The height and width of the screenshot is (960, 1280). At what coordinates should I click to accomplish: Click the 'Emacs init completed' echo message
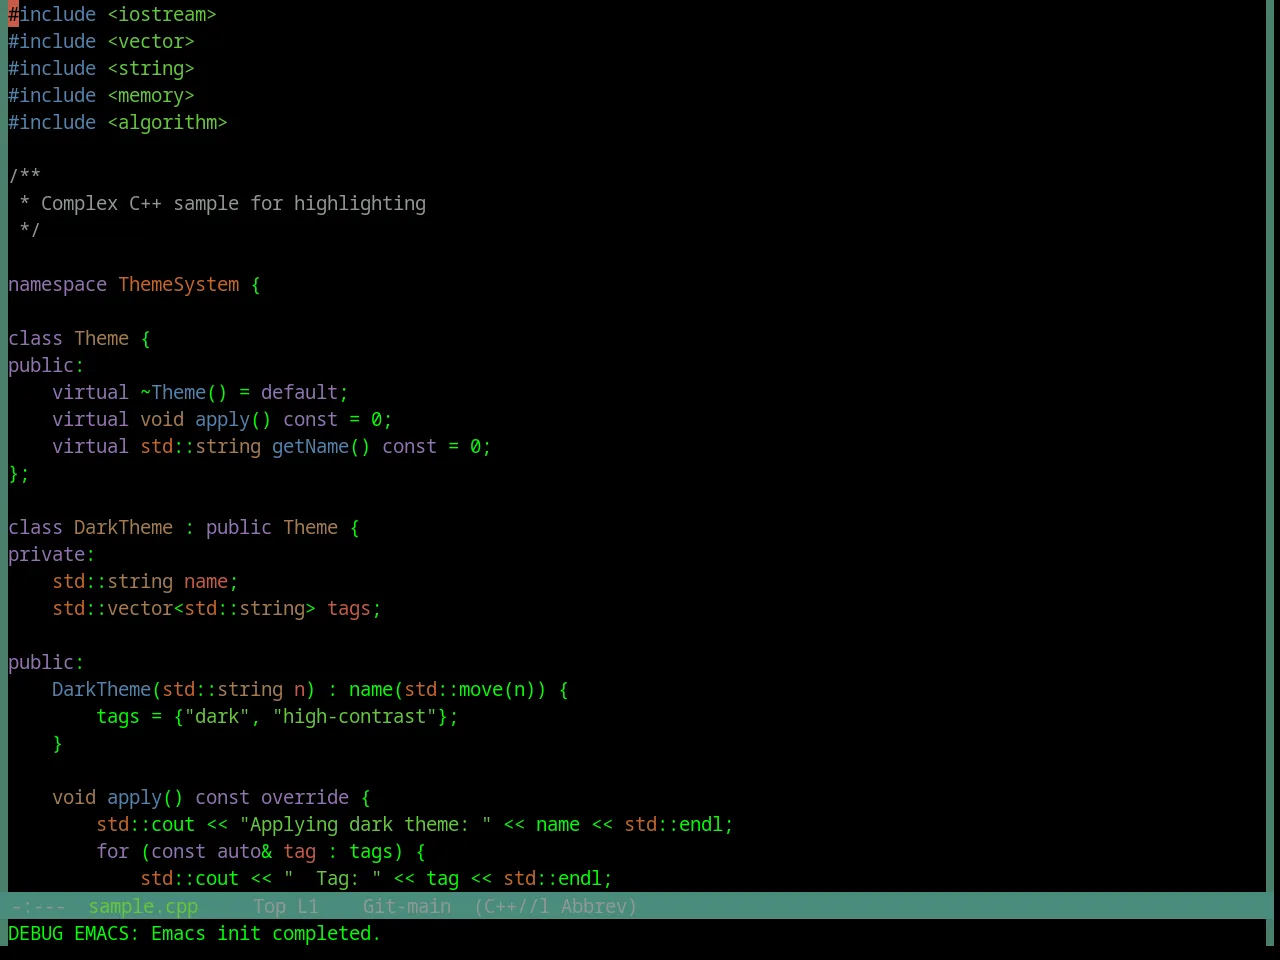click(x=266, y=933)
